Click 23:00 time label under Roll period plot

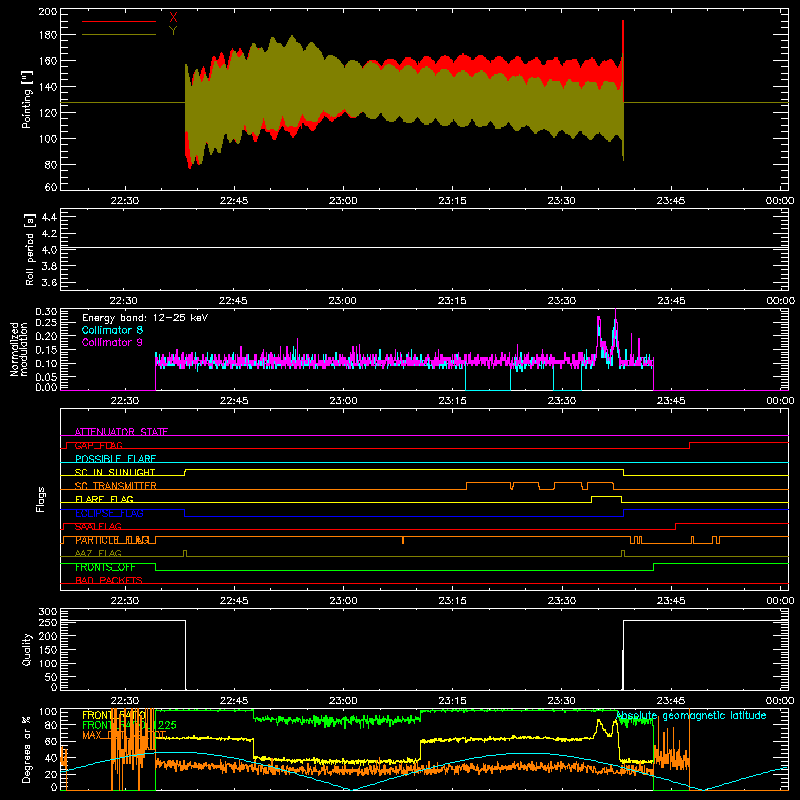(x=343, y=301)
